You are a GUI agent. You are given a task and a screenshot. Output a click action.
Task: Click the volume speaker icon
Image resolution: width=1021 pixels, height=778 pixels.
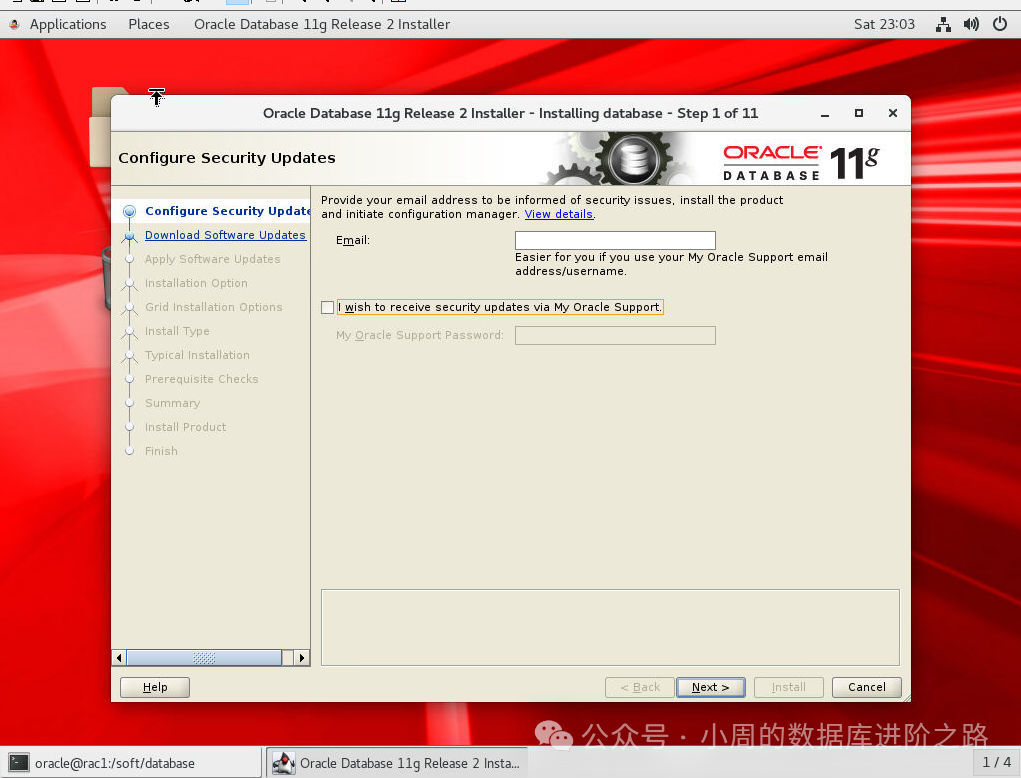(971, 25)
